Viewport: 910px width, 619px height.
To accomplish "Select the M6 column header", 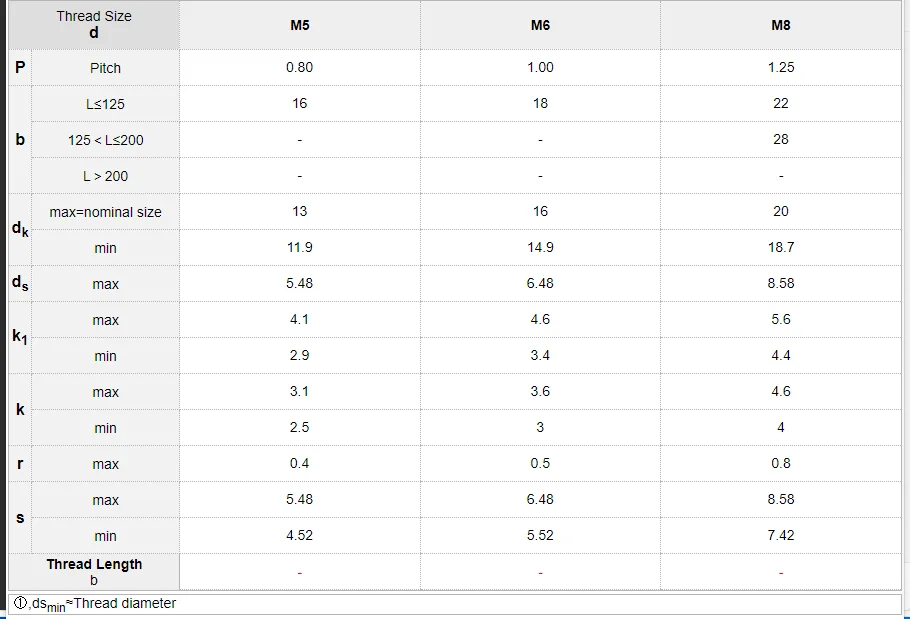I will [x=540, y=25].
